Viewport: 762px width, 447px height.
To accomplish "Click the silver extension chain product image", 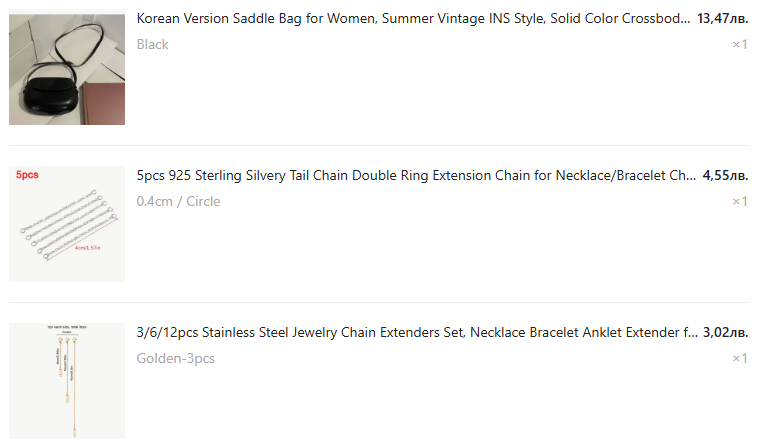I will tap(66, 225).
